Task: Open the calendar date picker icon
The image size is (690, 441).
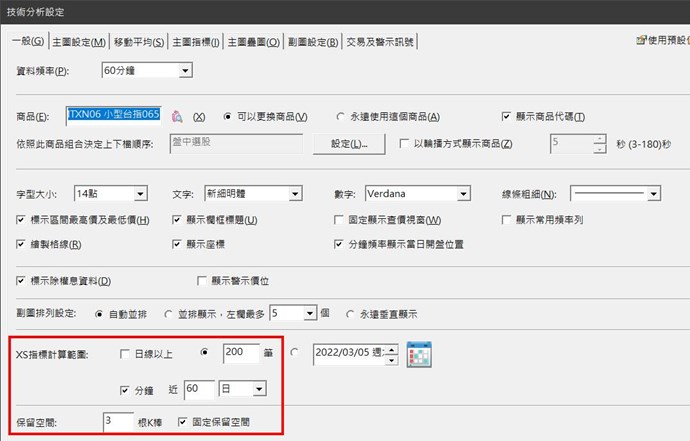Action: tap(418, 354)
